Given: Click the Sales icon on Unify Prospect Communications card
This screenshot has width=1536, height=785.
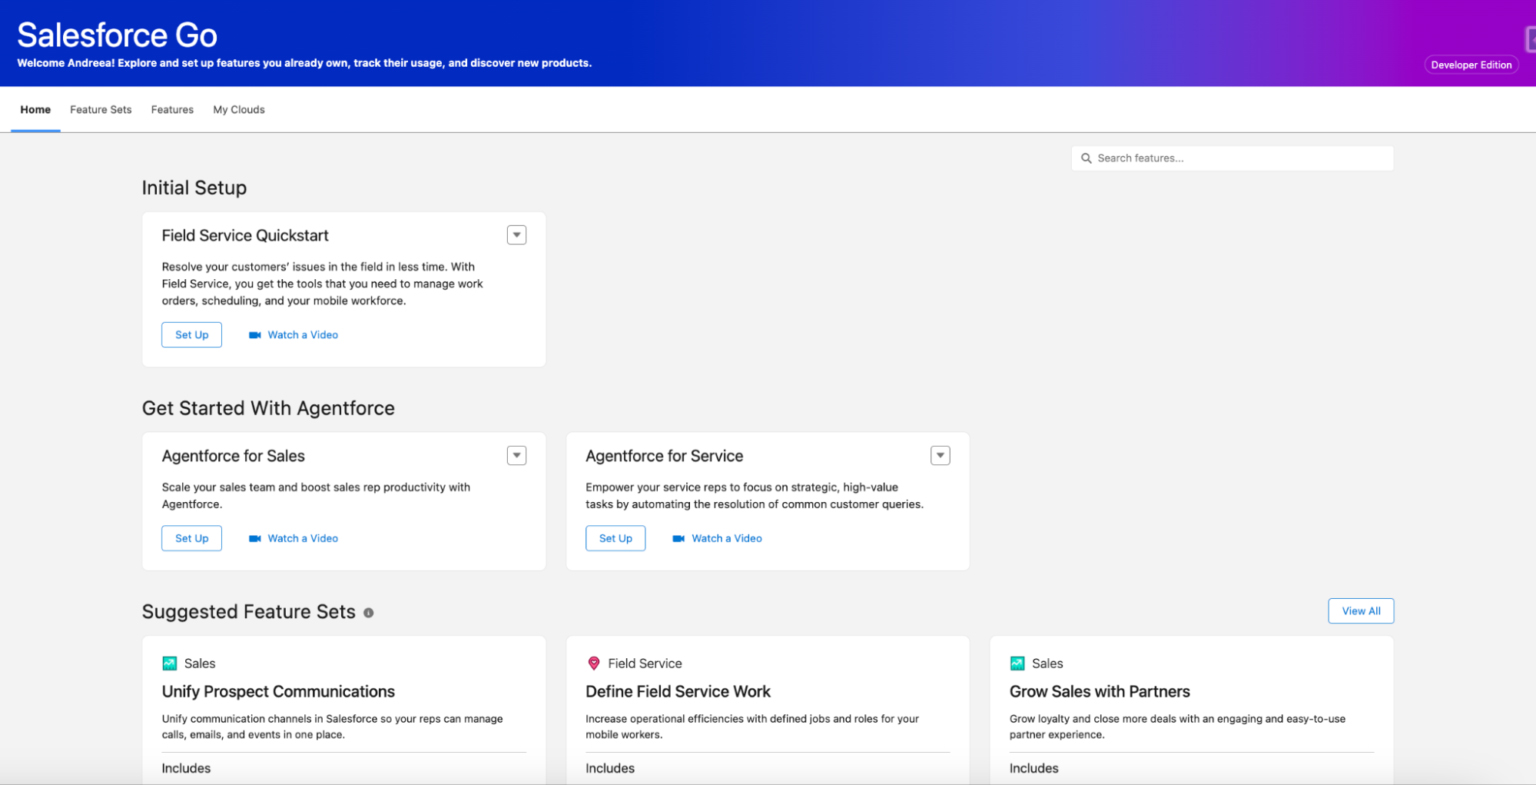Looking at the screenshot, I should click(169, 663).
